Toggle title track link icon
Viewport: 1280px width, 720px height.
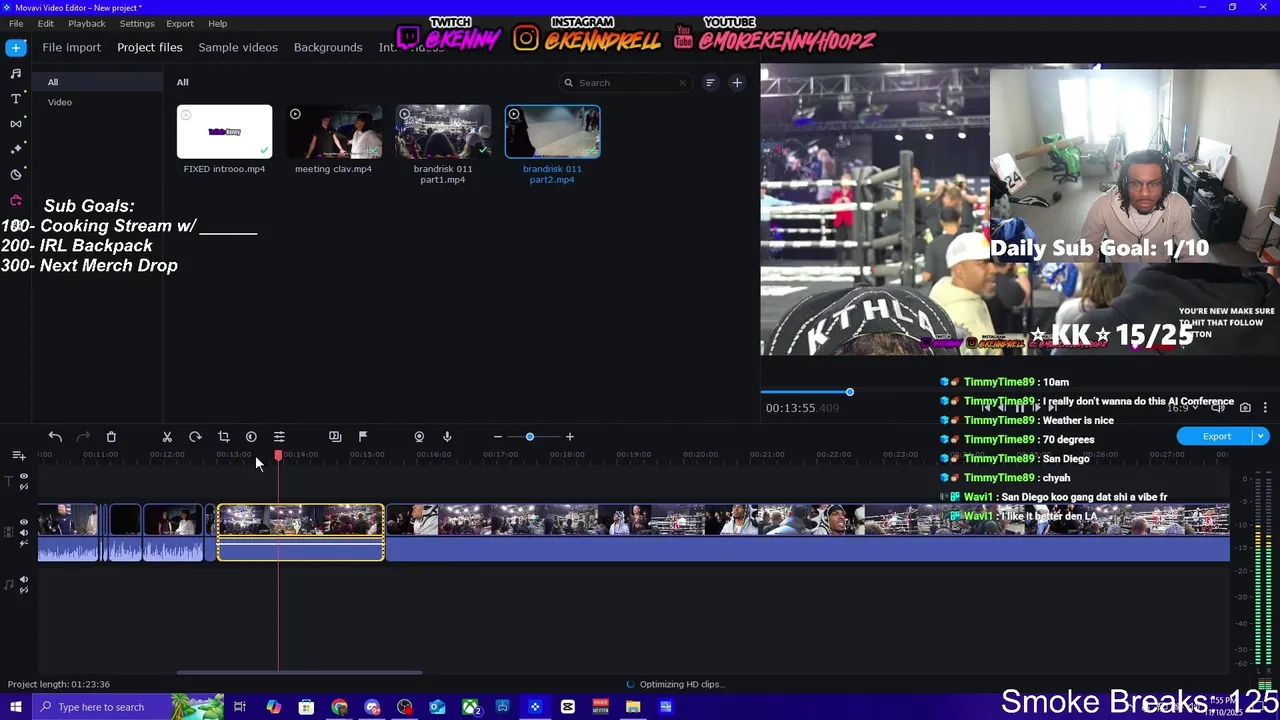(x=24, y=487)
